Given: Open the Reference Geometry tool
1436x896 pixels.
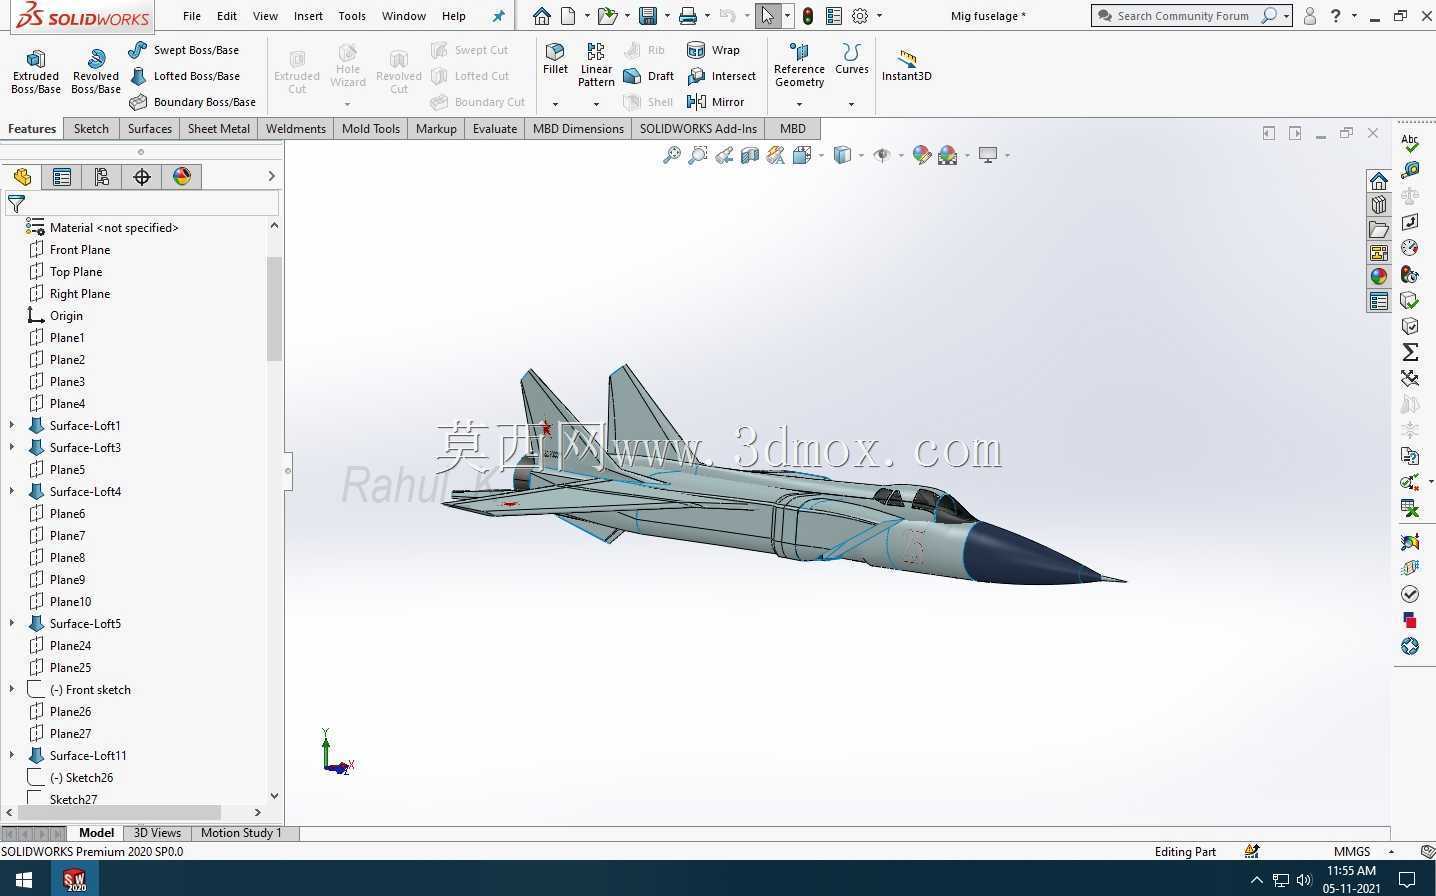Looking at the screenshot, I should 799,65.
